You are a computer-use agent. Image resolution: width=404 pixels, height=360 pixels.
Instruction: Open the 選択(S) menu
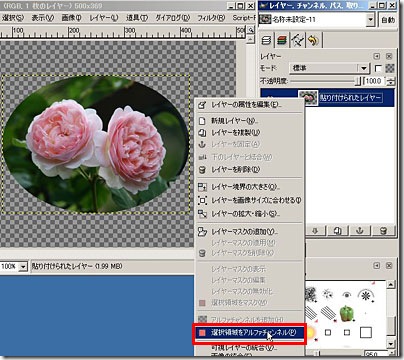point(13,18)
